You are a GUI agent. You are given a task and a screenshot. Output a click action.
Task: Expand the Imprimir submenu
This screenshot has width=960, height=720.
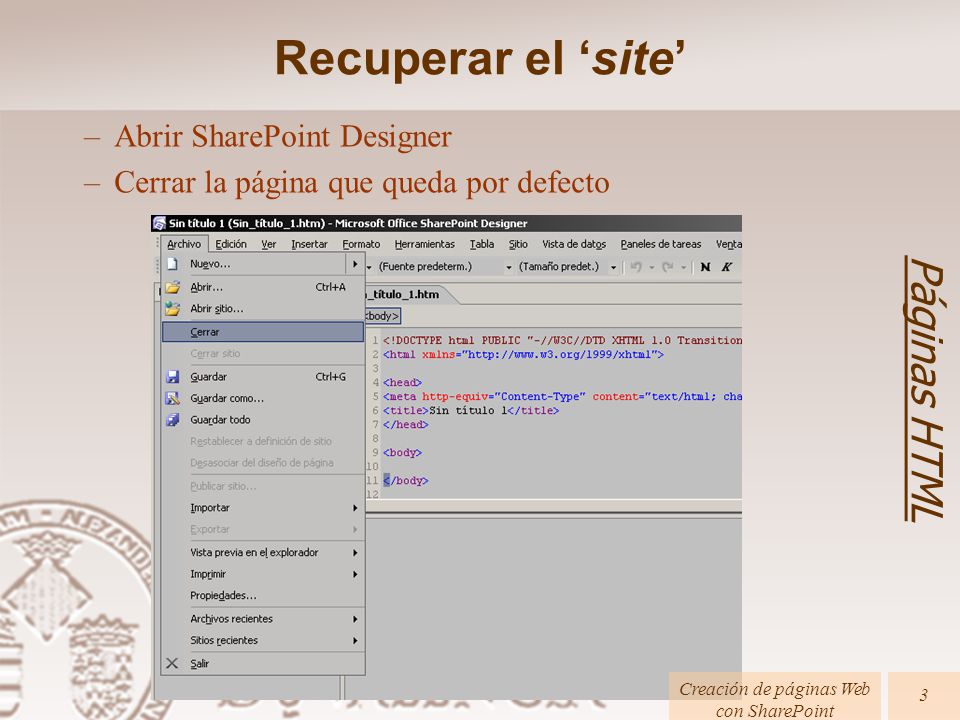[x=263, y=574]
